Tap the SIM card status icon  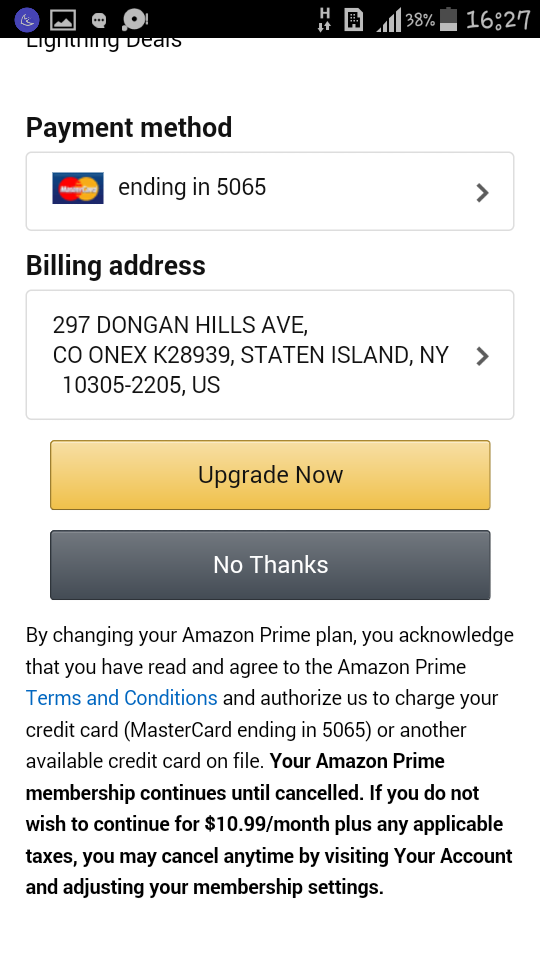353,20
